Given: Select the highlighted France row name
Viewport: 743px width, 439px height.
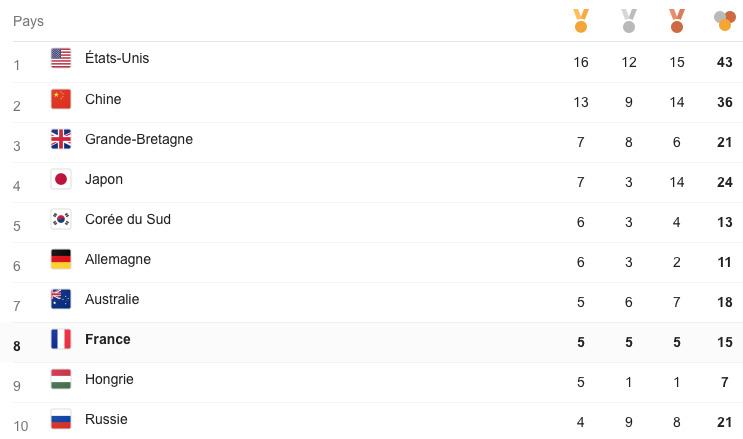Looking at the screenshot, I should click(x=108, y=339).
